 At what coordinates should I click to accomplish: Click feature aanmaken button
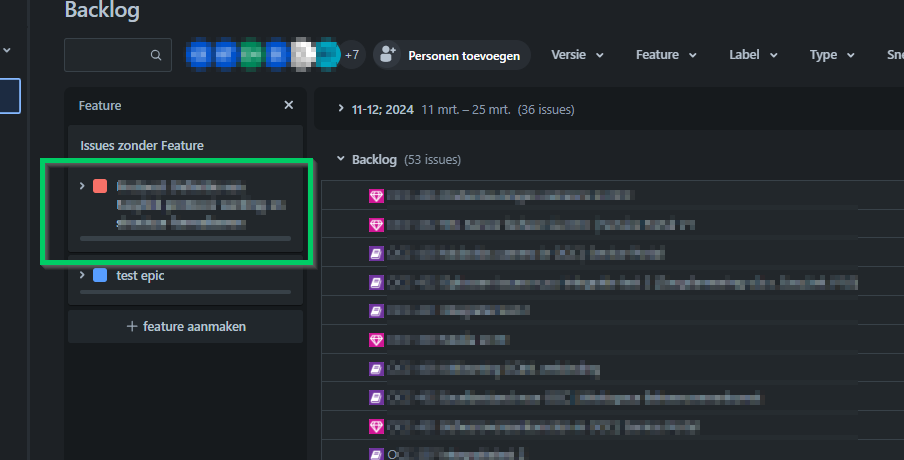tap(185, 326)
